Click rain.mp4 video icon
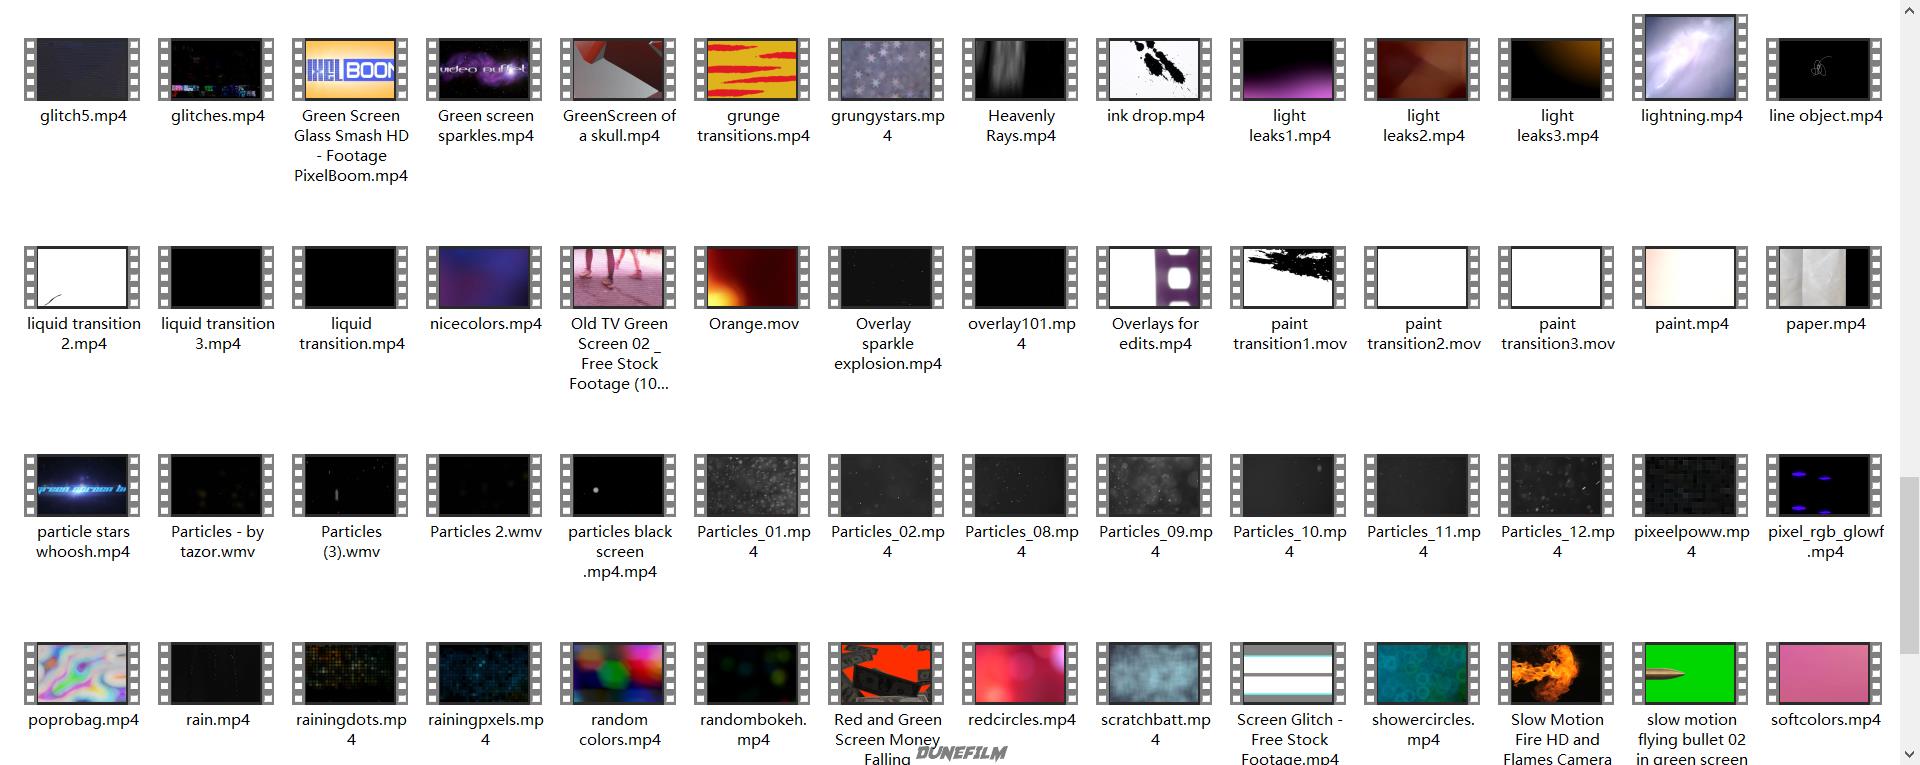Image resolution: width=1920 pixels, height=765 pixels. (x=217, y=674)
